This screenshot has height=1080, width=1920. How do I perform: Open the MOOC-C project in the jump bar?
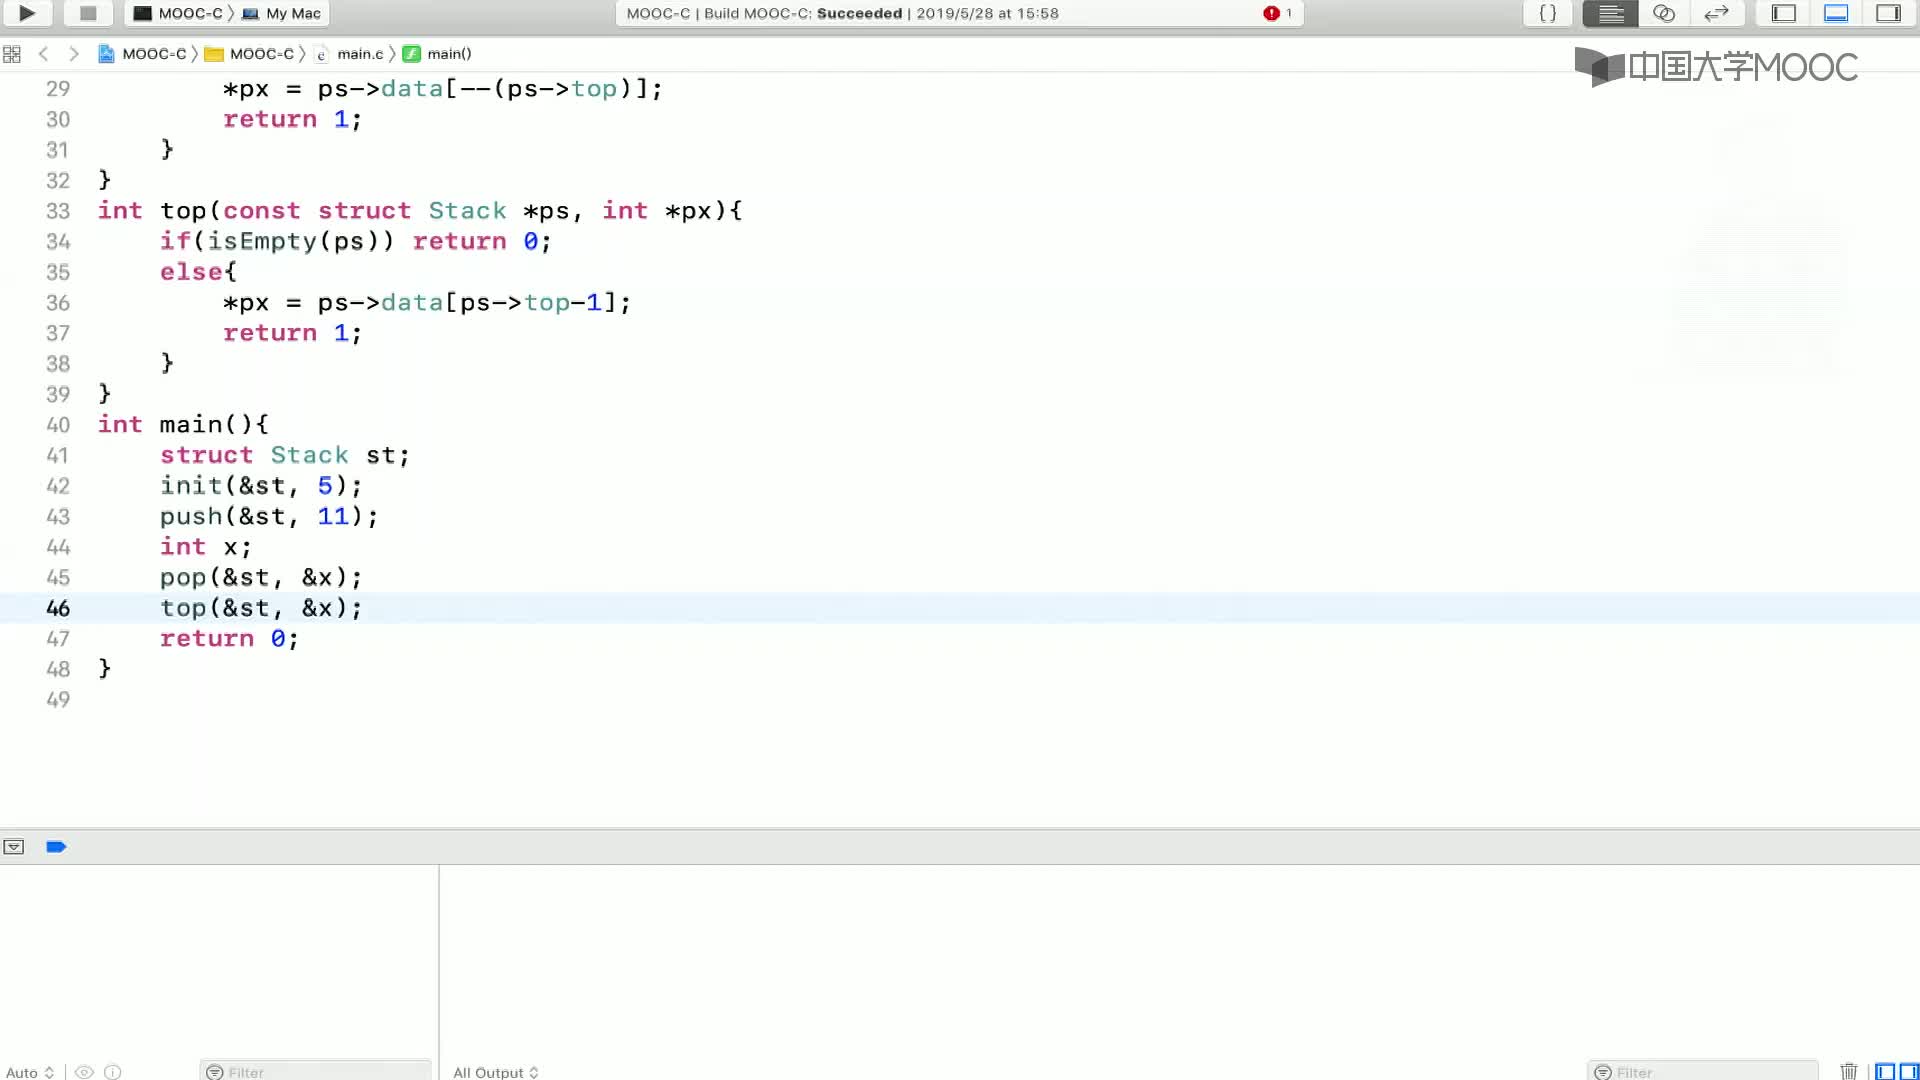[x=142, y=54]
